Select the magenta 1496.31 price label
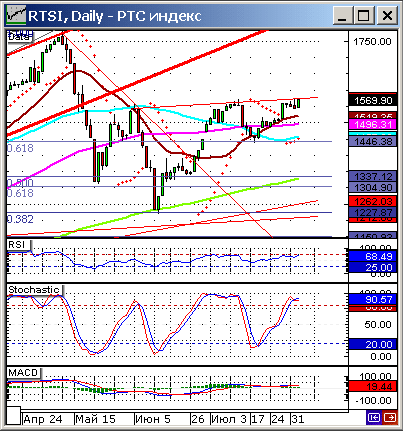 [x=373, y=125]
